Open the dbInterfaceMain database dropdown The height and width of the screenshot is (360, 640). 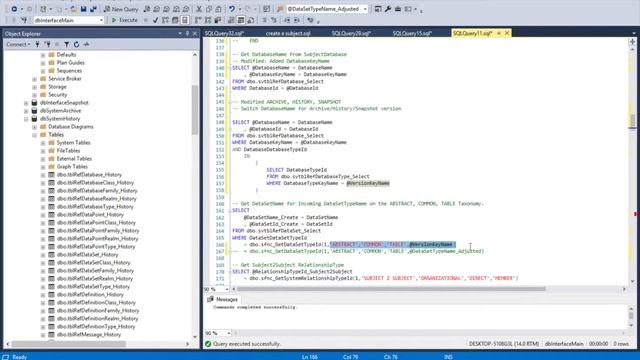101,20
